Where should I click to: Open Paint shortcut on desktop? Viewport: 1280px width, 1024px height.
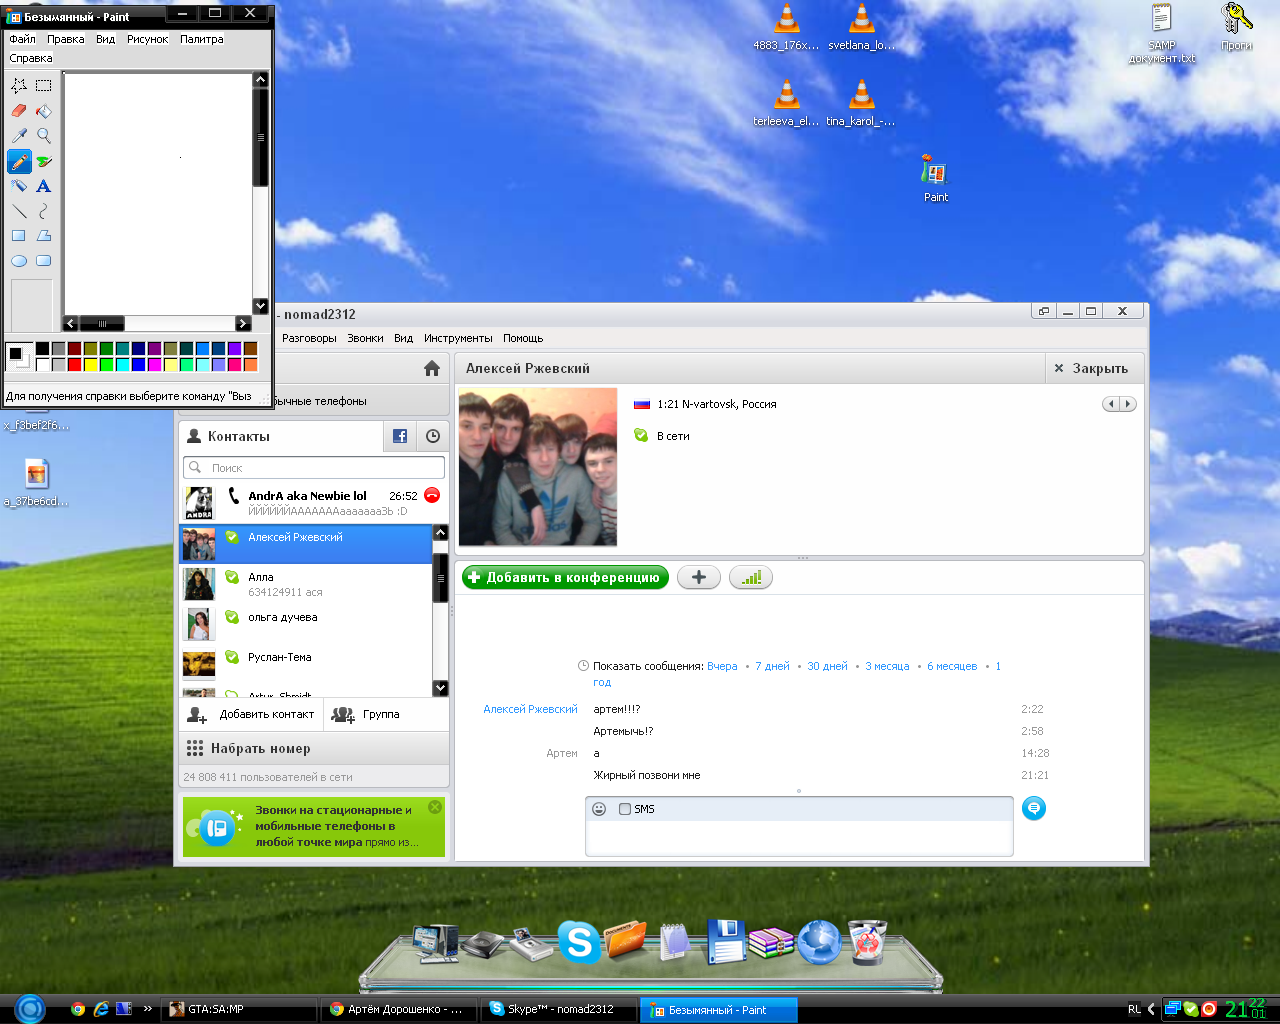point(935,179)
